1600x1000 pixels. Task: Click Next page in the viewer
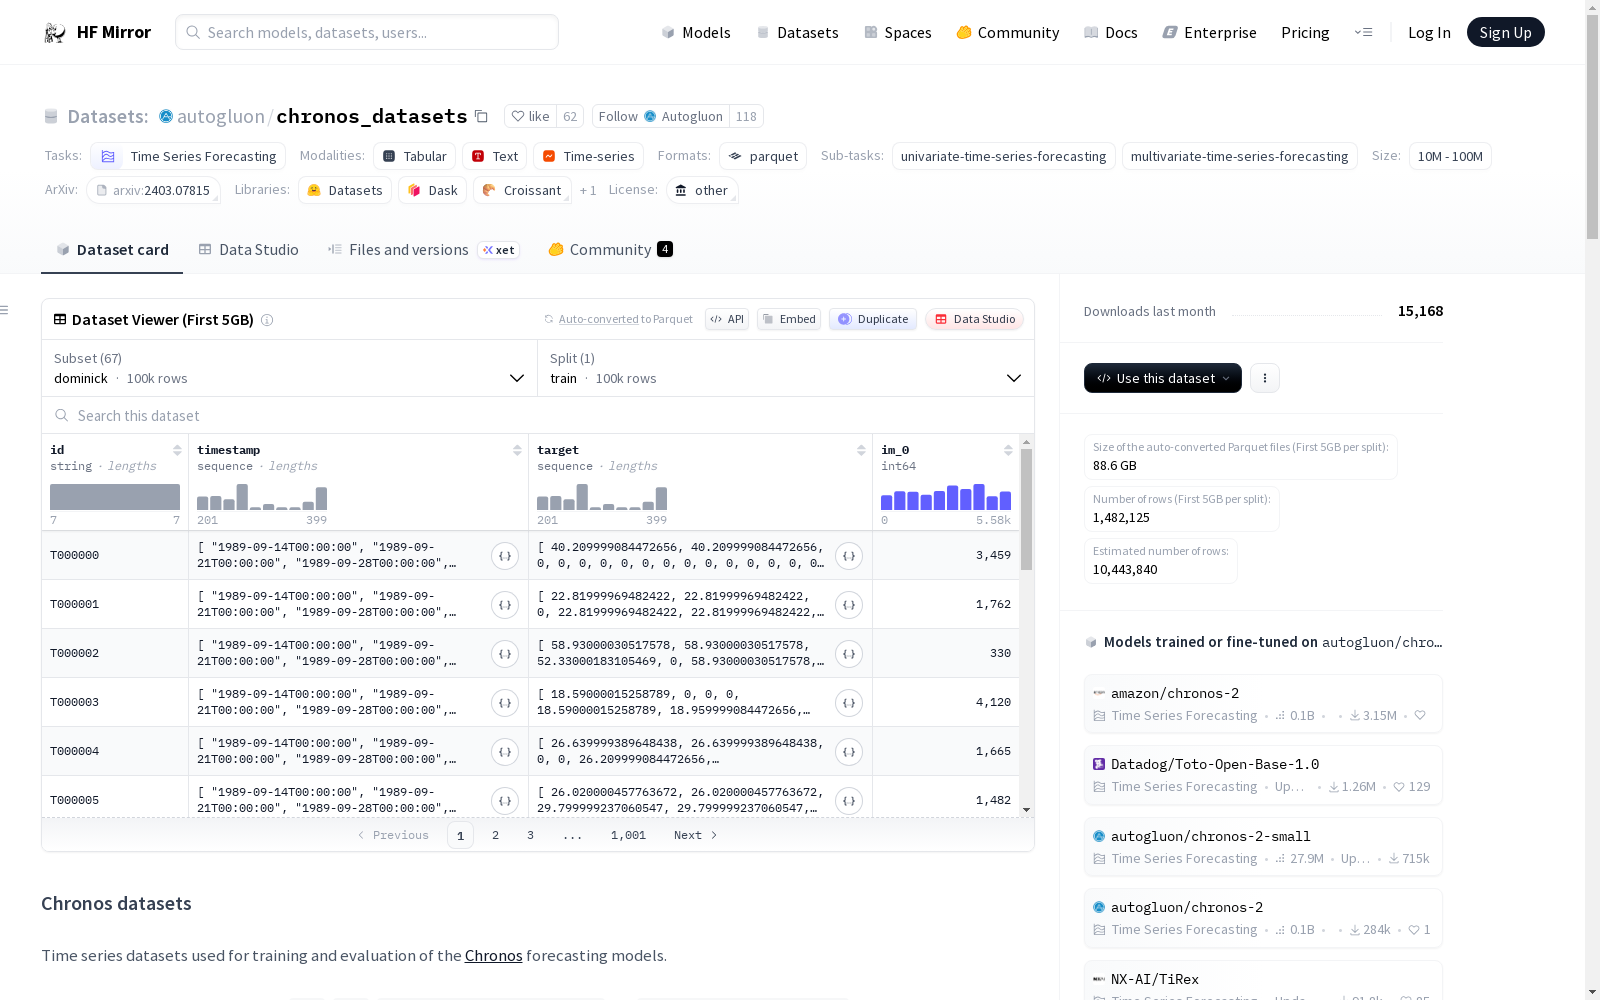tap(696, 835)
